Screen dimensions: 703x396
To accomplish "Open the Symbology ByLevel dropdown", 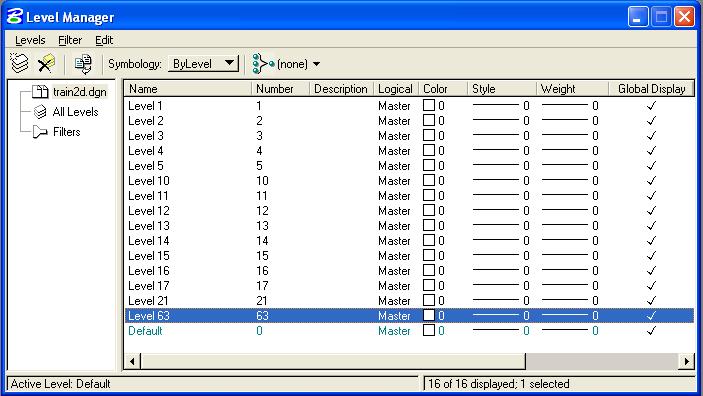I will tap(203, 64).
